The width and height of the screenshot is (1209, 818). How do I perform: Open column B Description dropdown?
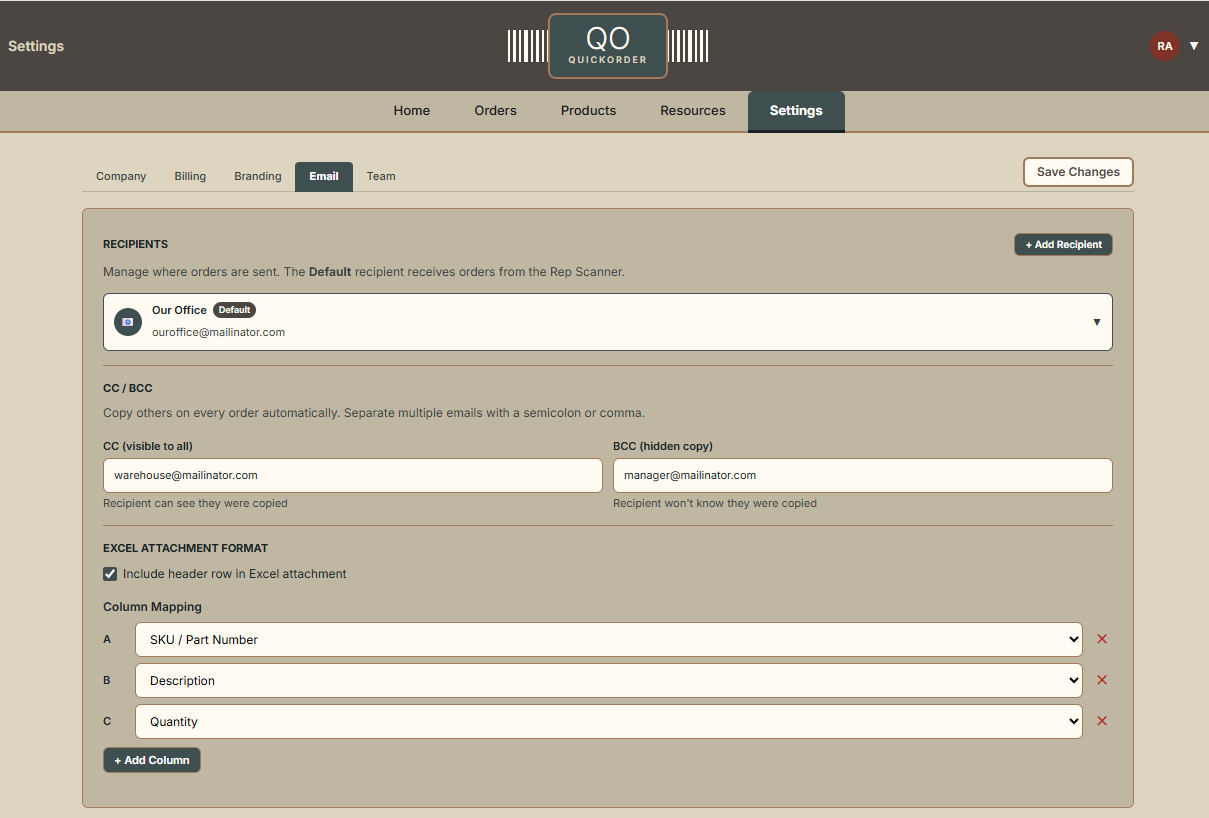click(608, 680)
